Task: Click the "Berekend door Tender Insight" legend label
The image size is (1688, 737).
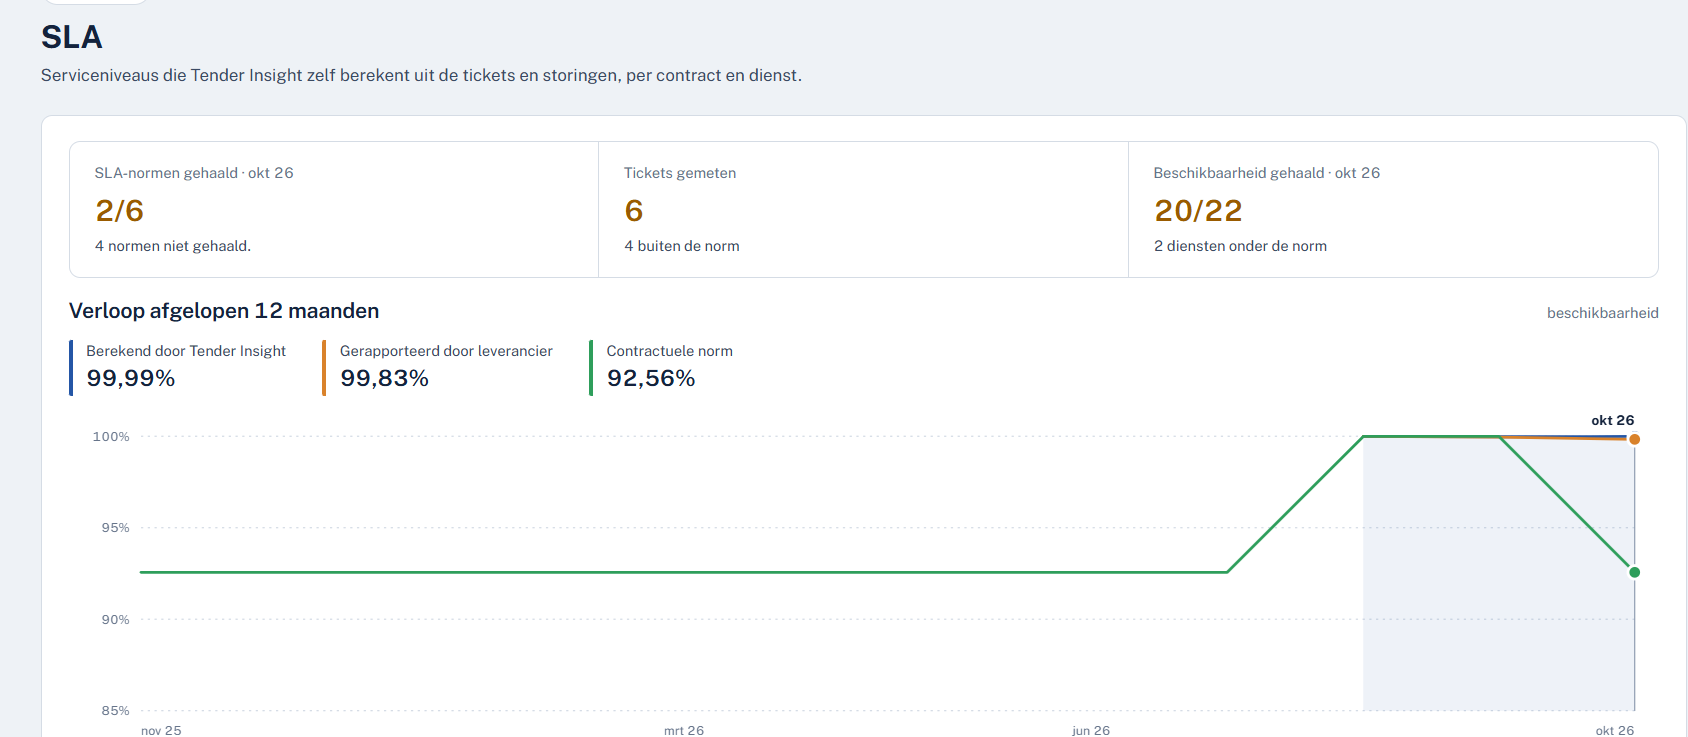Action: [x=186, y=351]
